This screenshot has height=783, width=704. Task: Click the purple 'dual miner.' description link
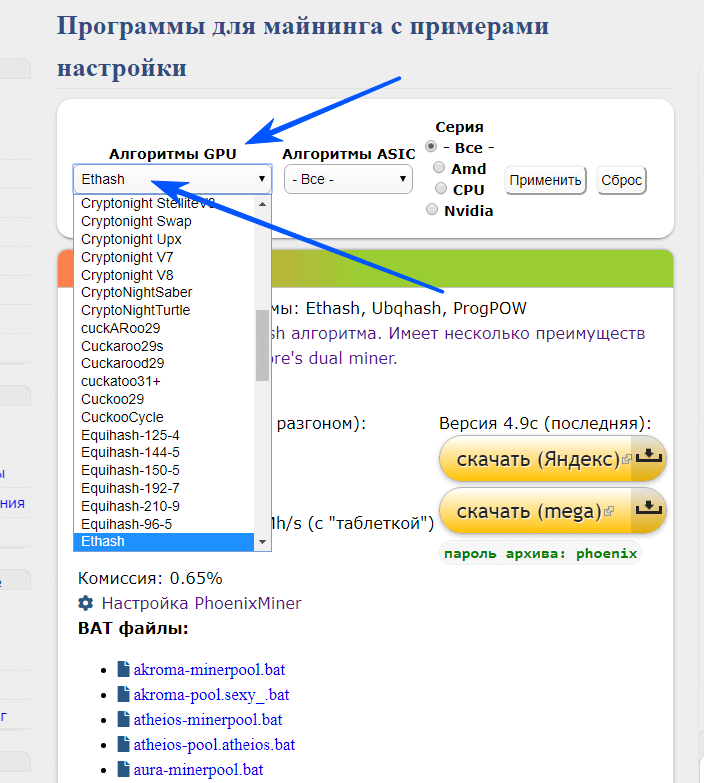tap(352, 358)
